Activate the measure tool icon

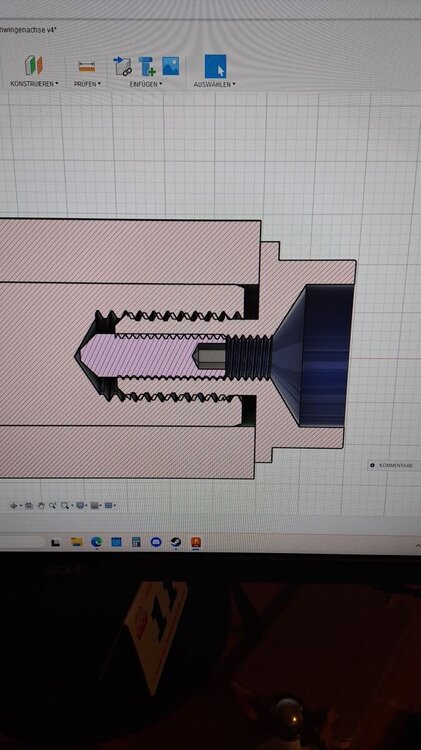pos(87,66)
